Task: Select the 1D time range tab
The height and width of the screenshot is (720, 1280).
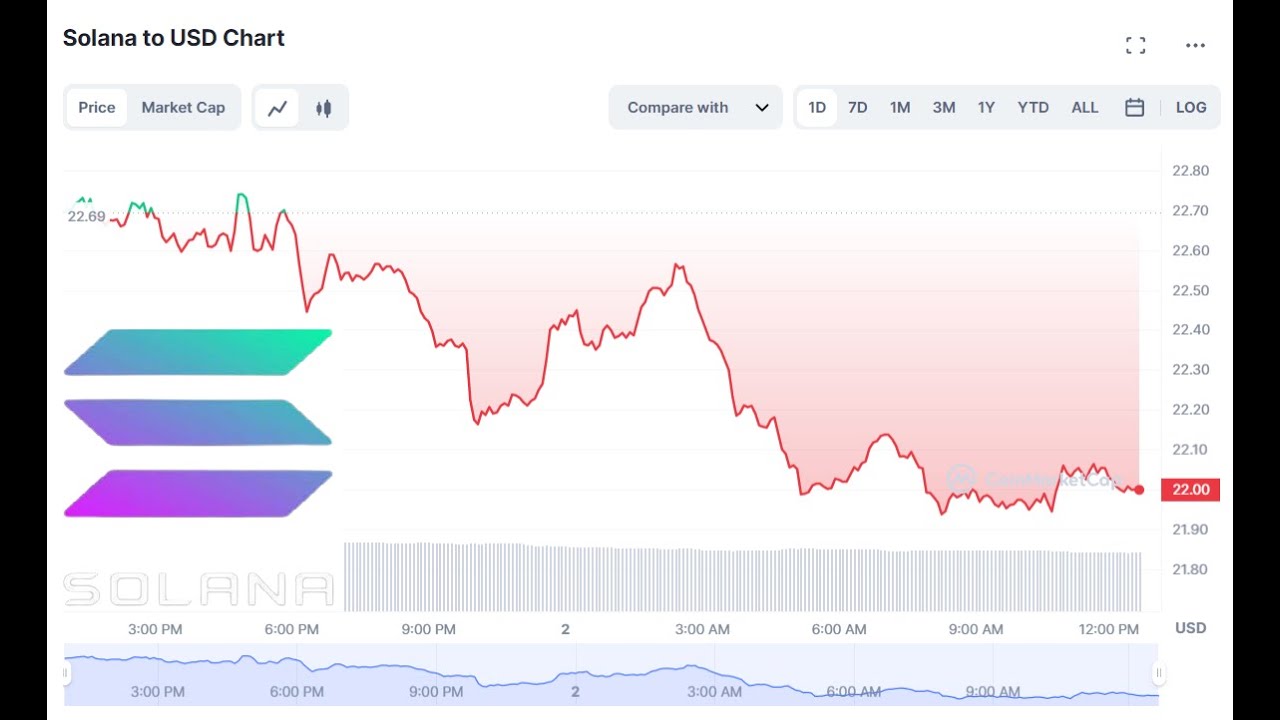Action: [x=817, y=108]
